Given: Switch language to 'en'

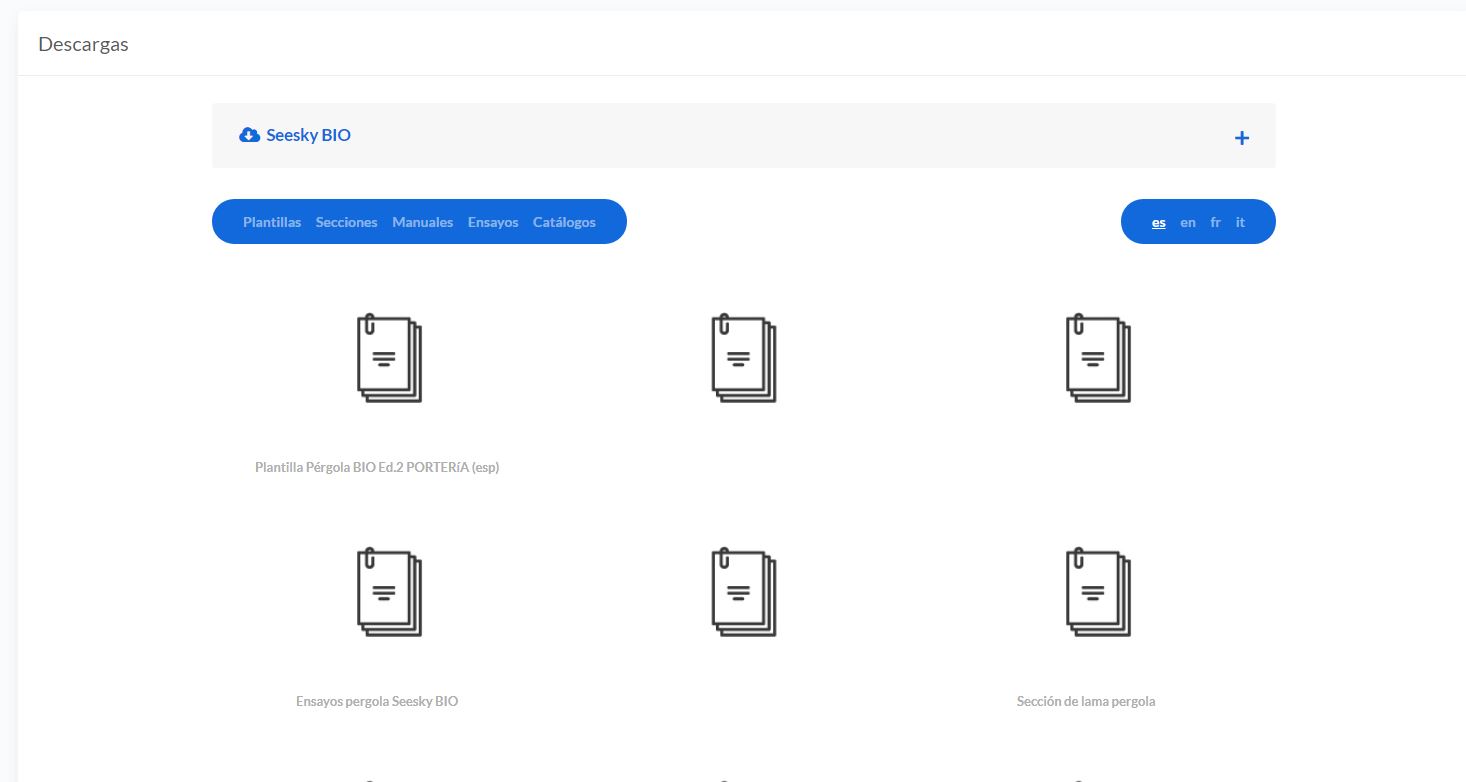Looking at the screenshot, I should pos(1188,222).
